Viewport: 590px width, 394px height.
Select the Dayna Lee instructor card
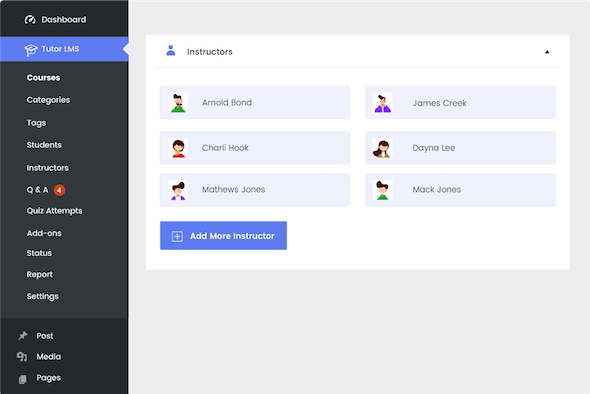460,148
